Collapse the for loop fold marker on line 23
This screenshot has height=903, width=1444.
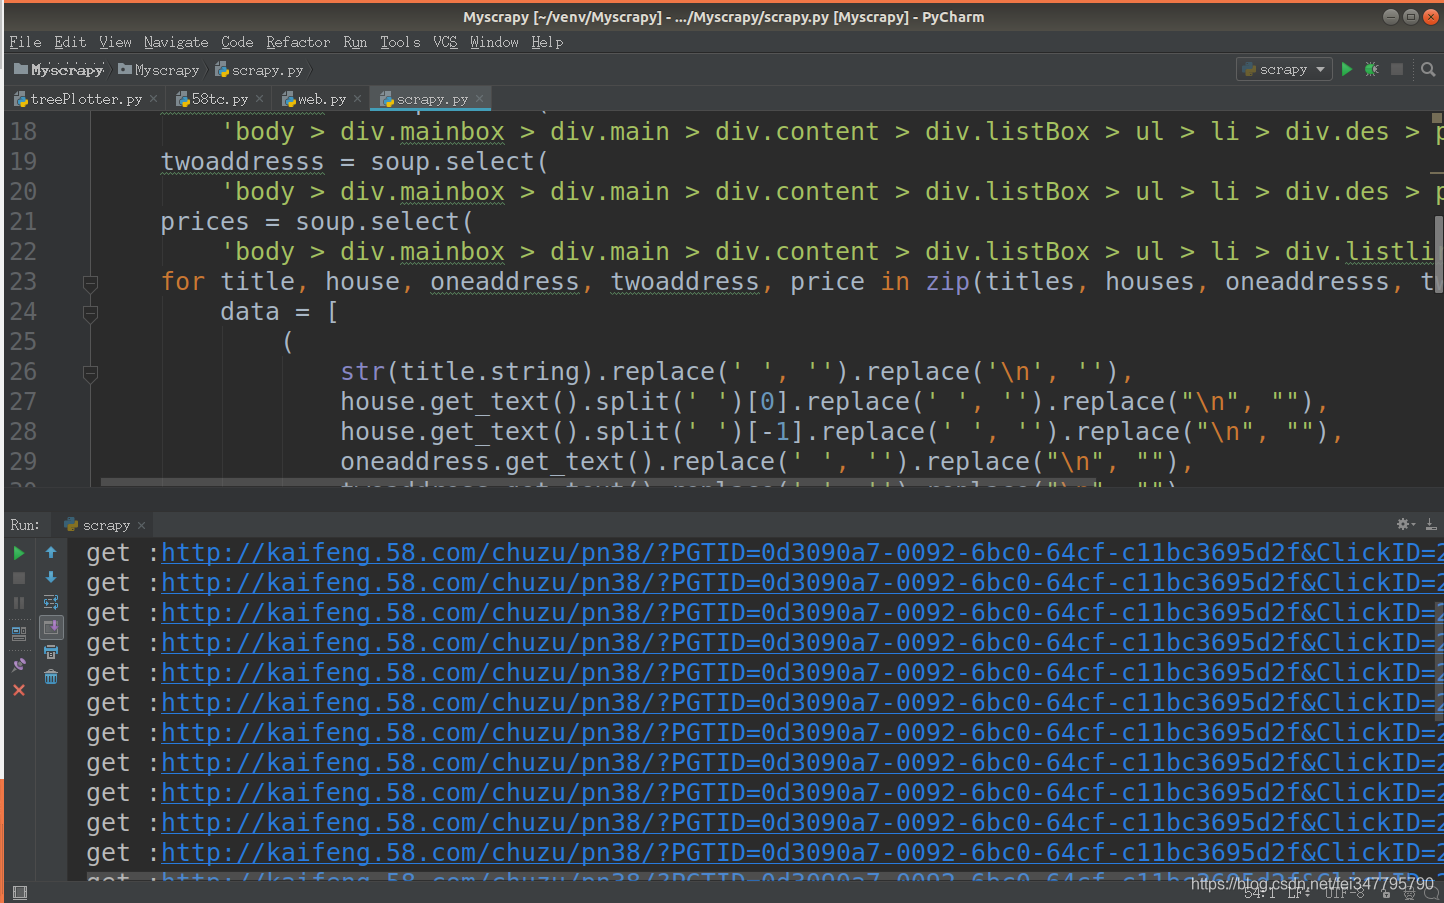point(90,283)
